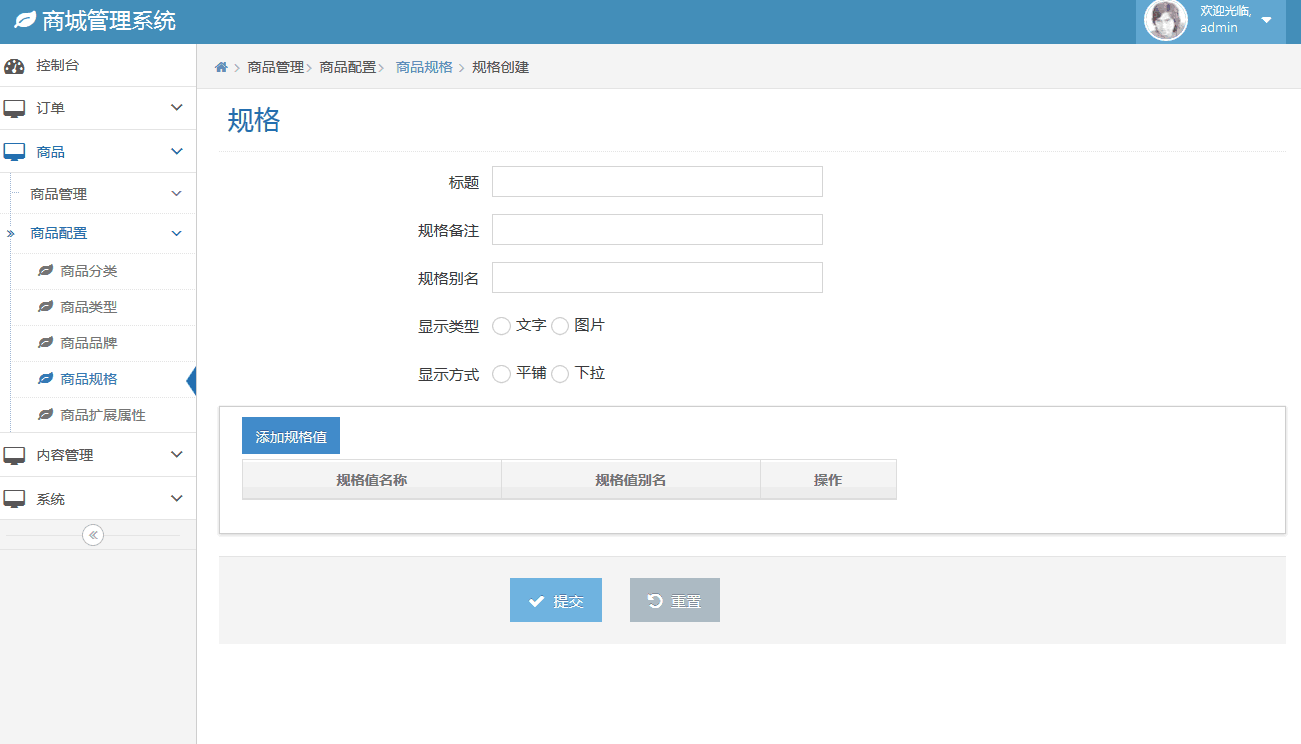
Task: Open 商品类型 in the sidebar
Action: point(89,307)
